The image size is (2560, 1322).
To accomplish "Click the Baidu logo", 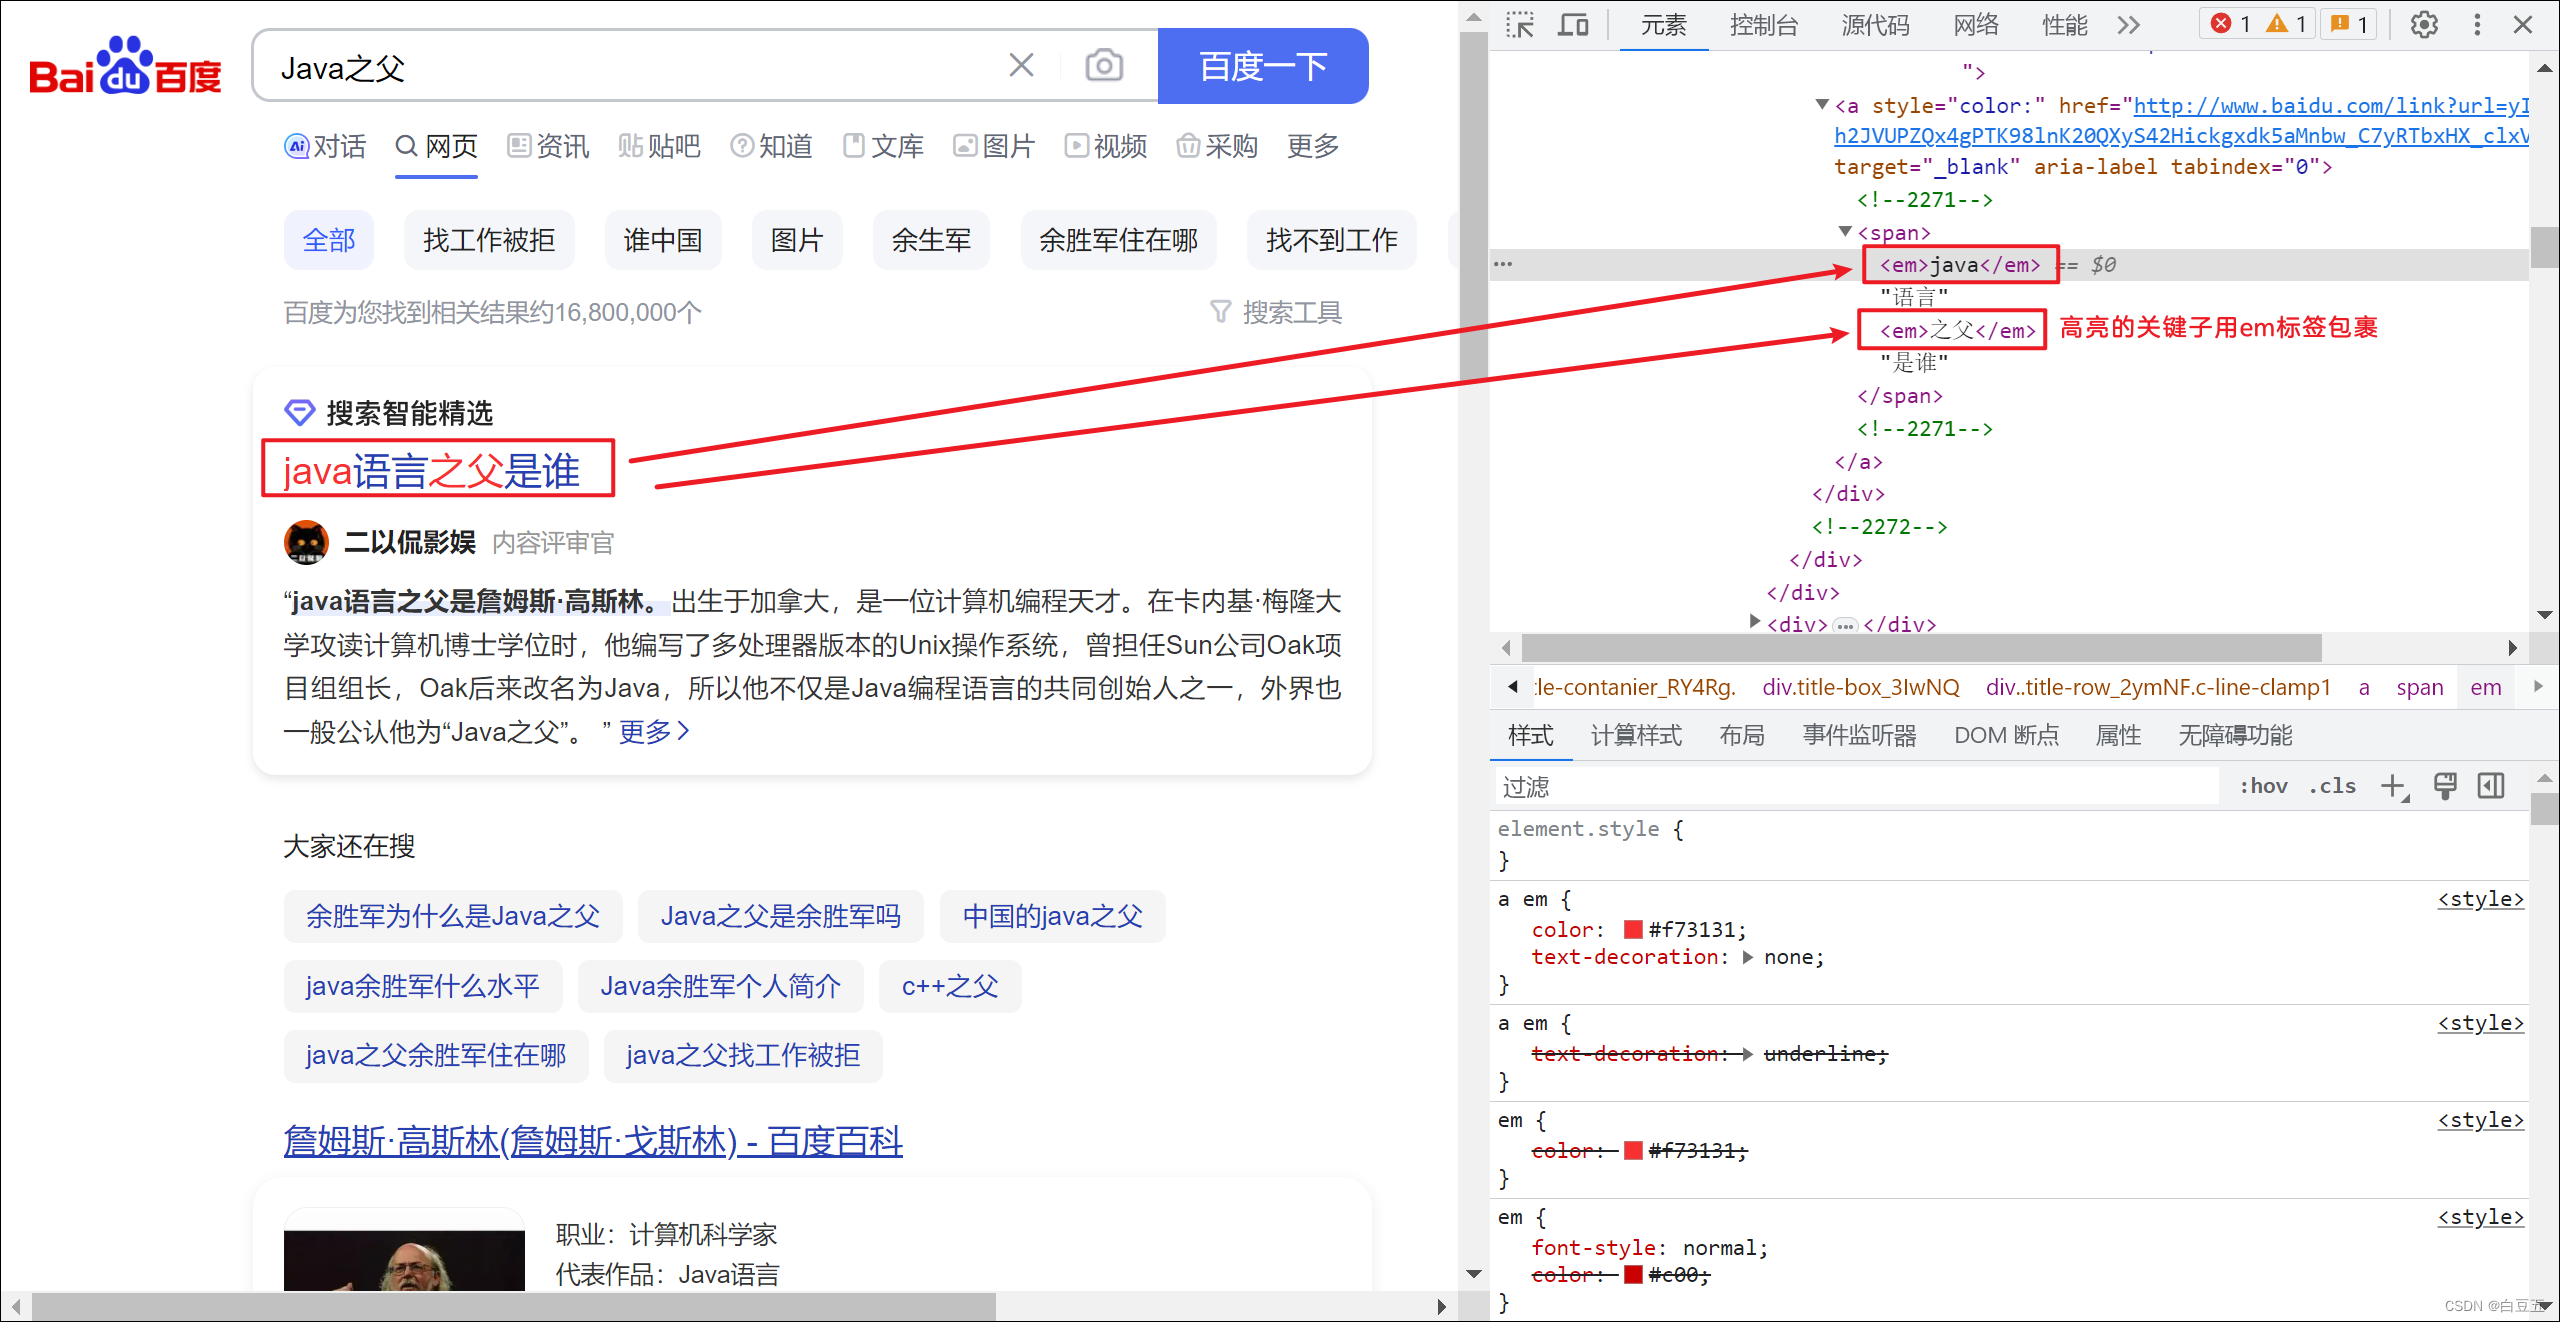I will tap(125, 66).
